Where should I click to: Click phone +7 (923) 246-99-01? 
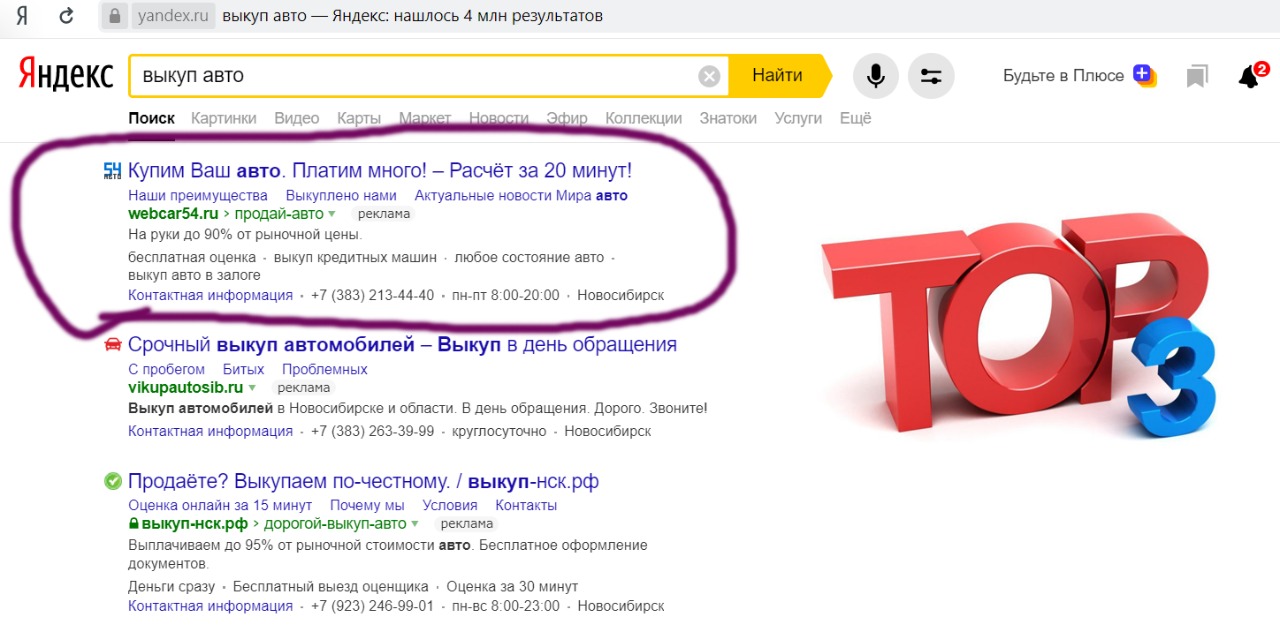(372, 606)
